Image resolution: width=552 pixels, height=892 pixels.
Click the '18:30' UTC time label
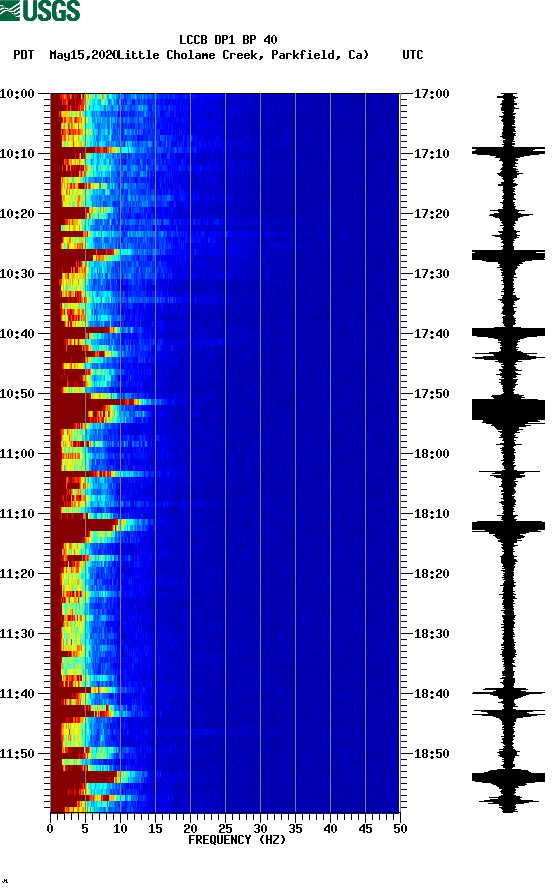point(431,634)
